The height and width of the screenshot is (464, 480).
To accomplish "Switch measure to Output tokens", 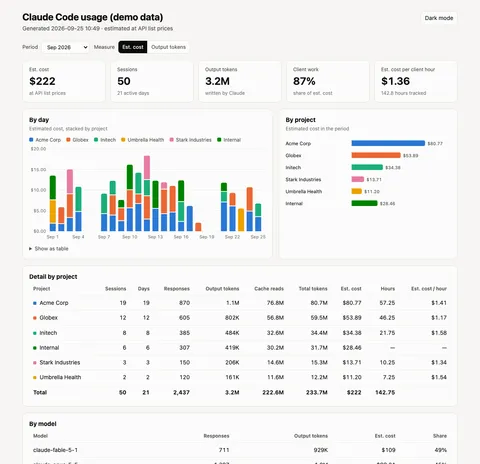I will (168, 47).
